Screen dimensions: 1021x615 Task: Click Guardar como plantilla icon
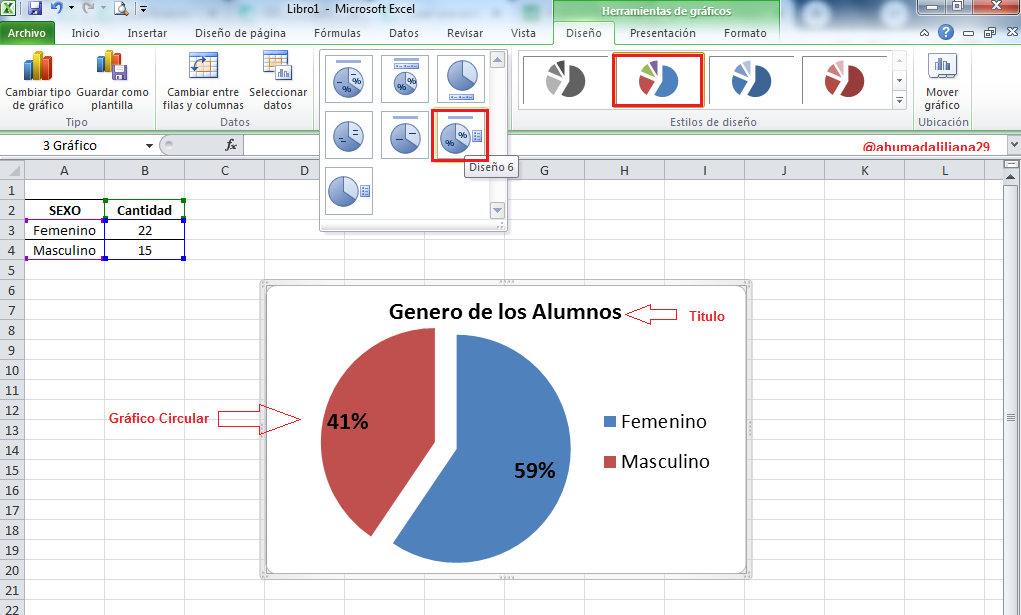[111, 66]
